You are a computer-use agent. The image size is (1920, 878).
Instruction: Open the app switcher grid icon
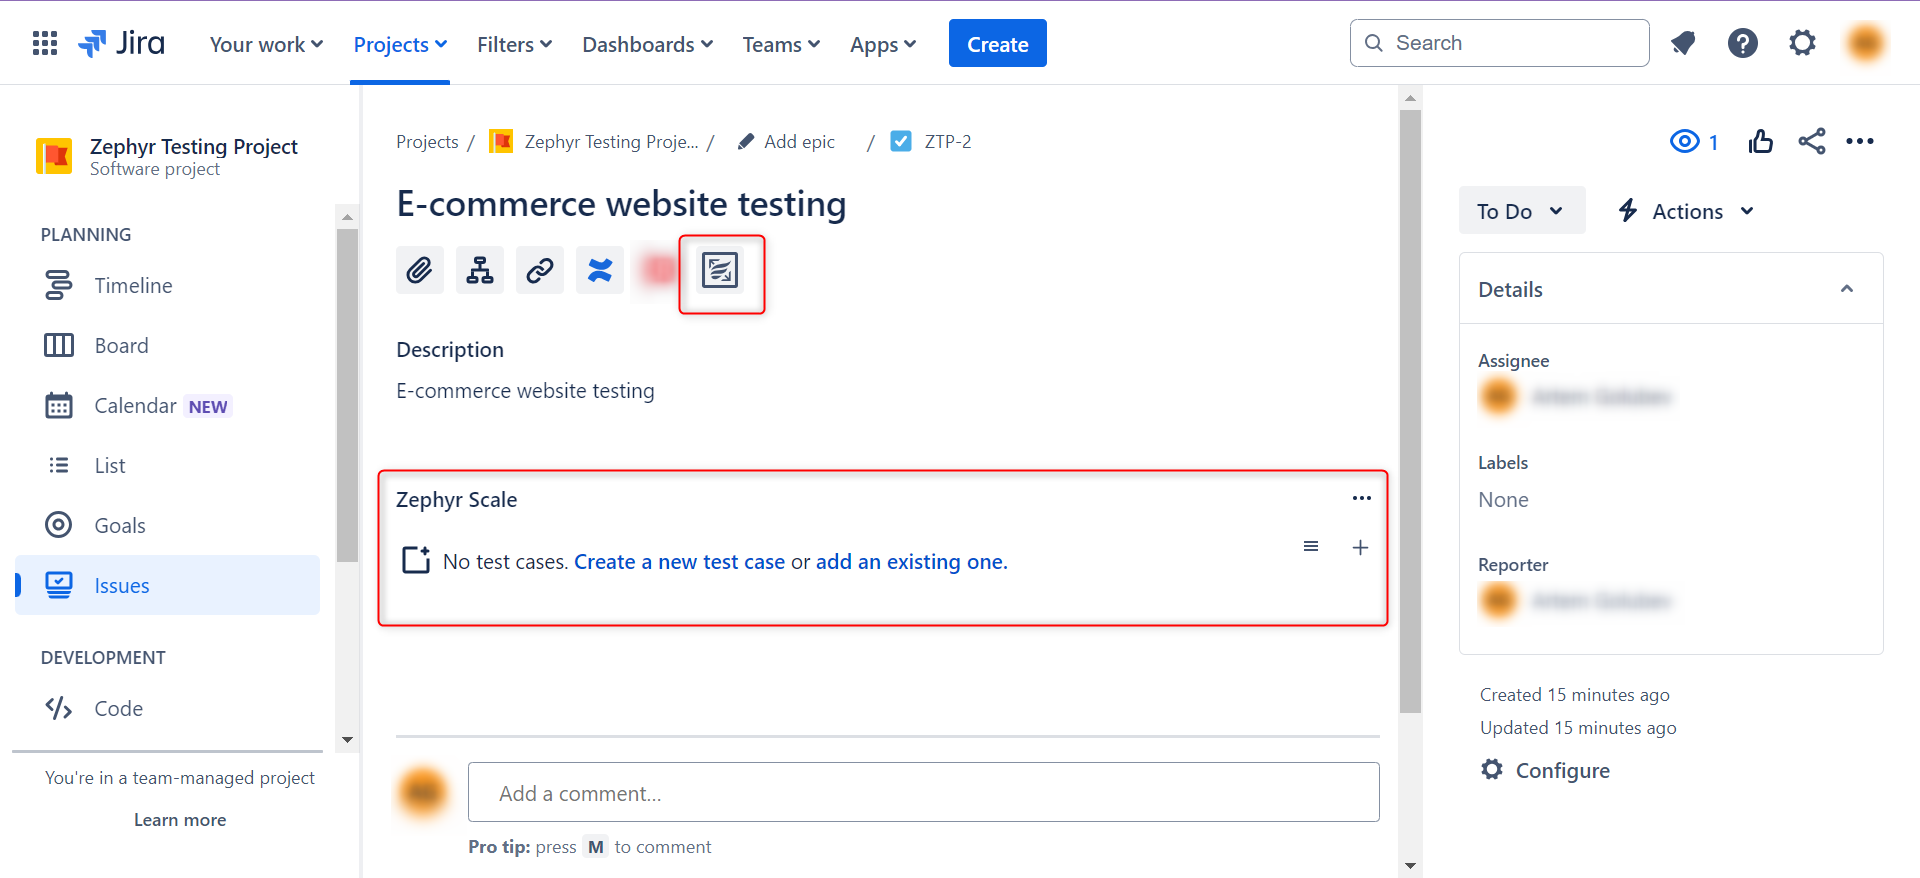point(45,43)
